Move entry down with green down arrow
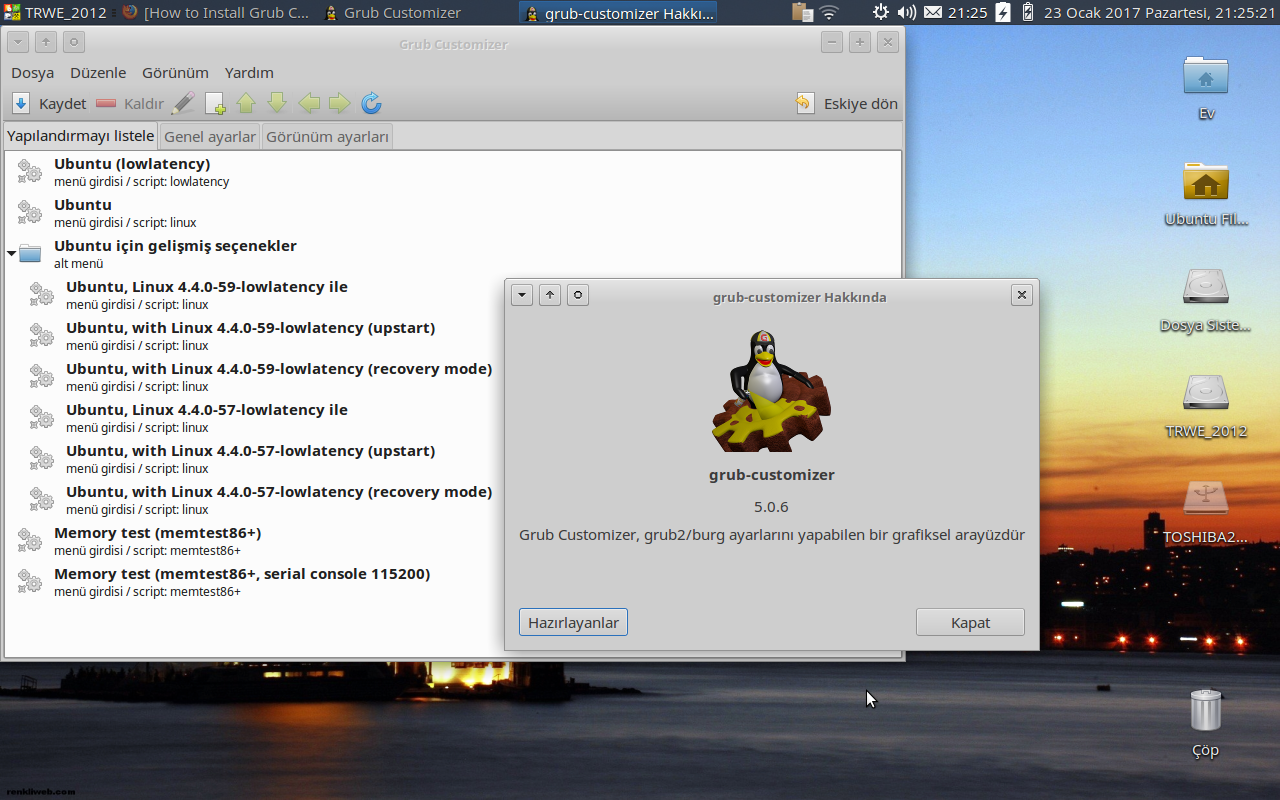 [x=277, y=103]
